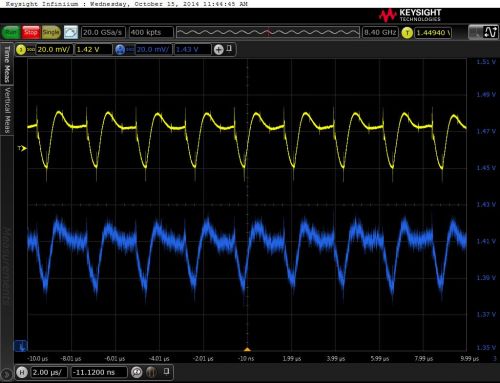Click the orange trigger time reference marker
This screenshot has height=383, width=500.
pos(247,349)
